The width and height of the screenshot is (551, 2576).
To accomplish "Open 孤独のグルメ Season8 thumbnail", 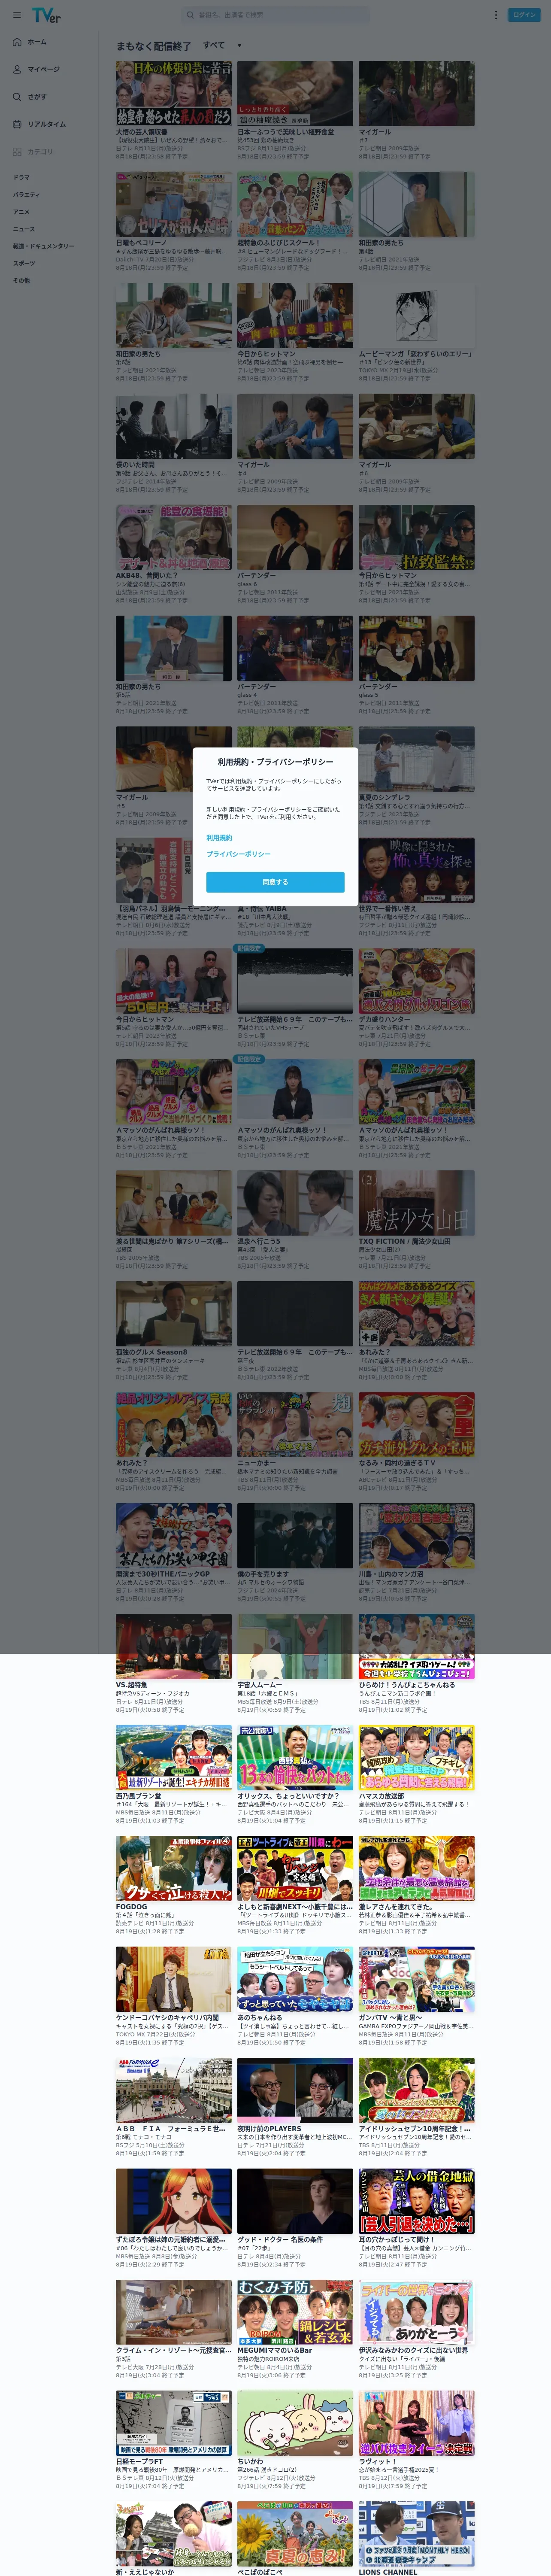I will click(x=173, y=1314).
